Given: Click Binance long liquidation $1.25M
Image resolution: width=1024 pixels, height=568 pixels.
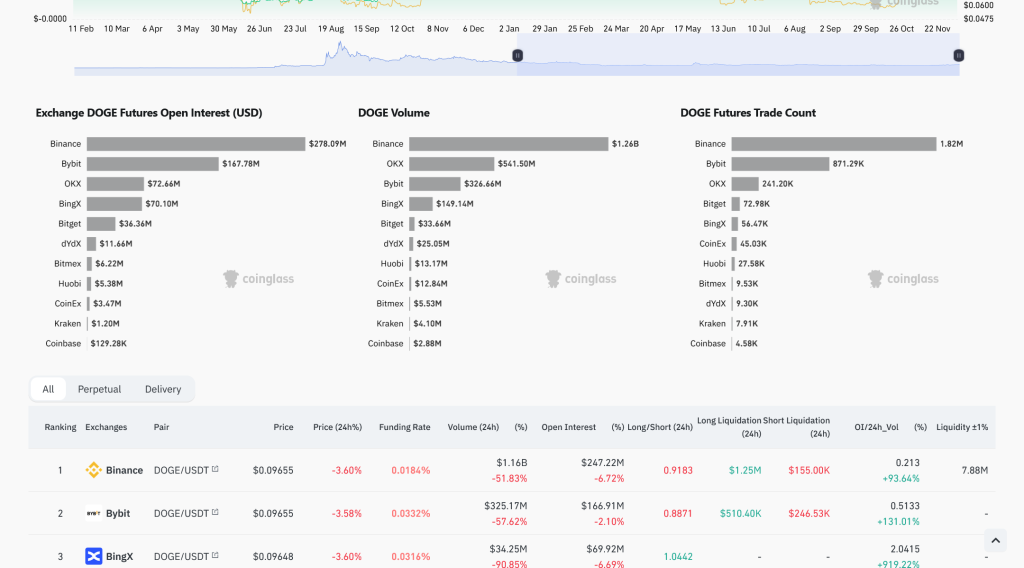Looking at the screenshot, I should (745, 470).
